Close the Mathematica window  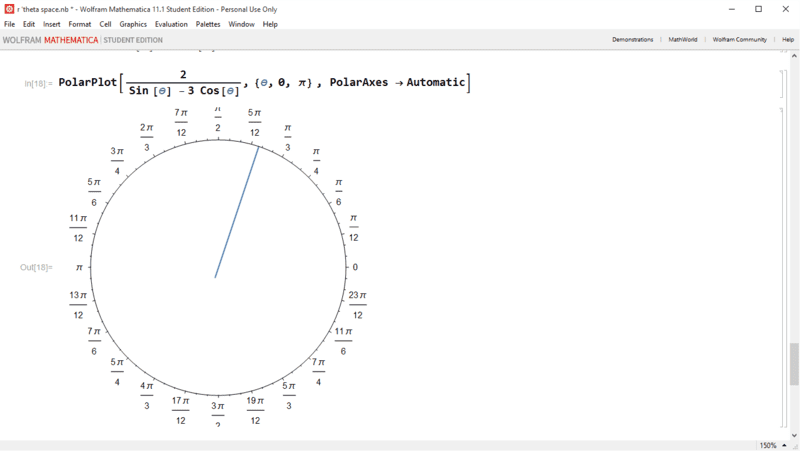(786, 9)
